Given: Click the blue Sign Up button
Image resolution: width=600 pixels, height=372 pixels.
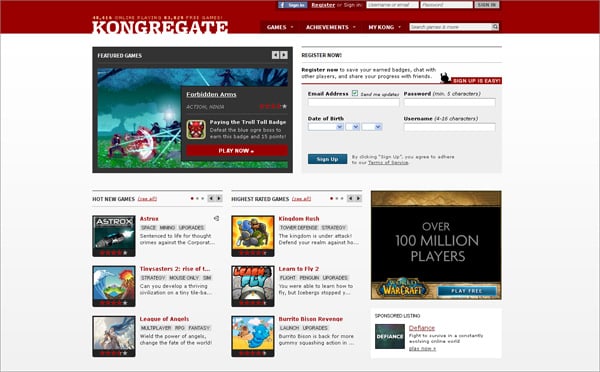Looking at the screenshot, I should click(327, 159).
